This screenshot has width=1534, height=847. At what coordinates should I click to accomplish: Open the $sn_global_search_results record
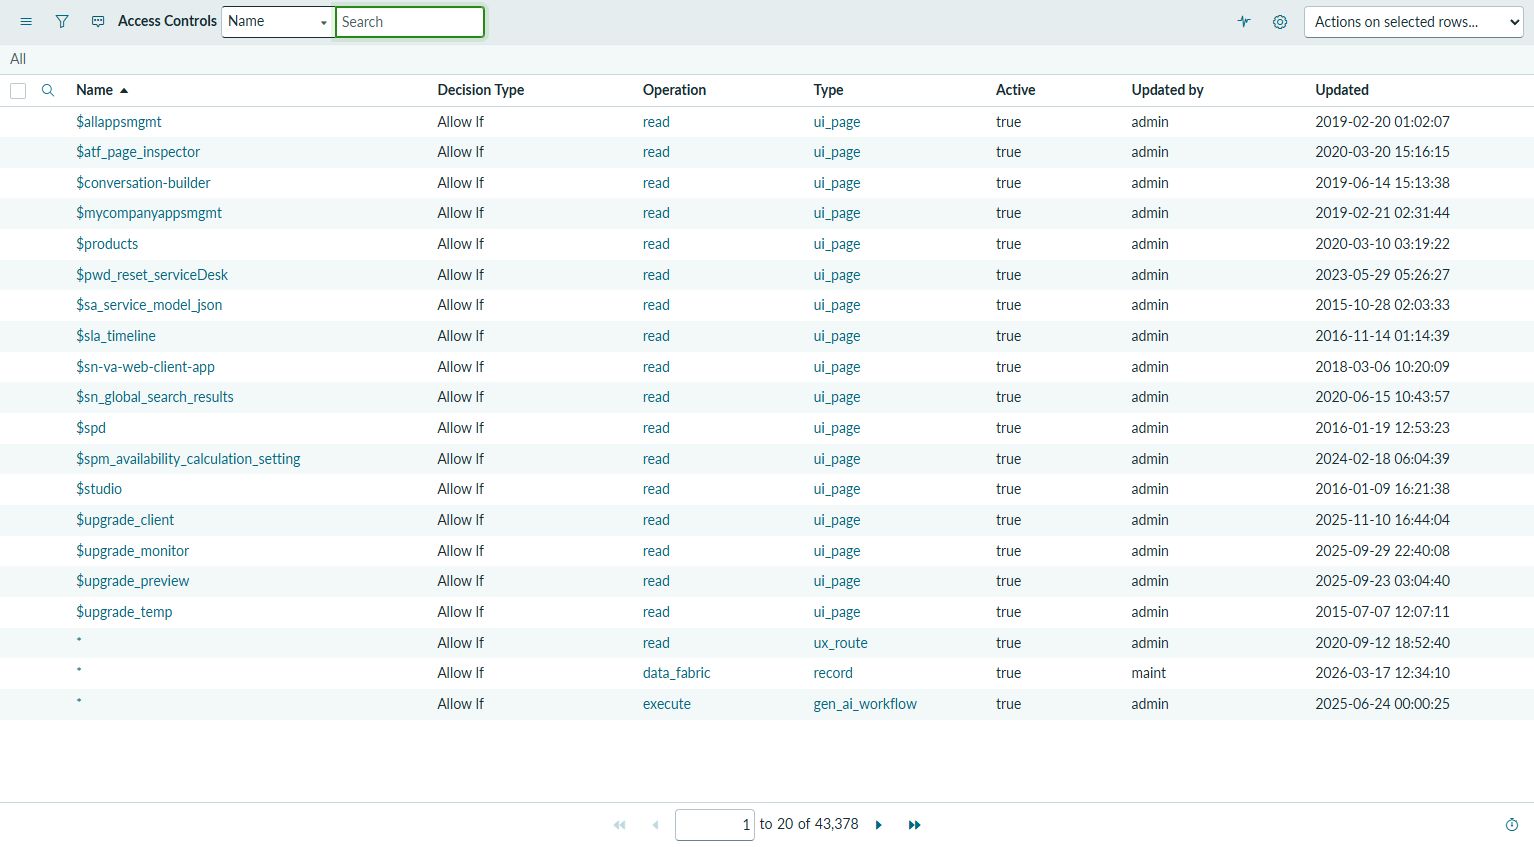(x=155, y=397)
